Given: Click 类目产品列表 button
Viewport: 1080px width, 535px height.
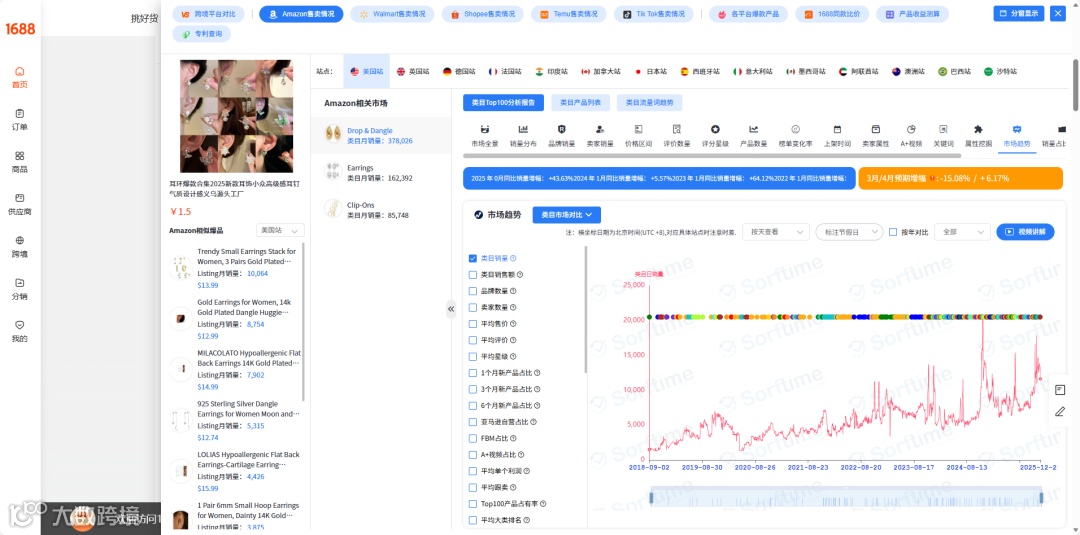Looking at the screenshot, I should click(x=580, y=103).
